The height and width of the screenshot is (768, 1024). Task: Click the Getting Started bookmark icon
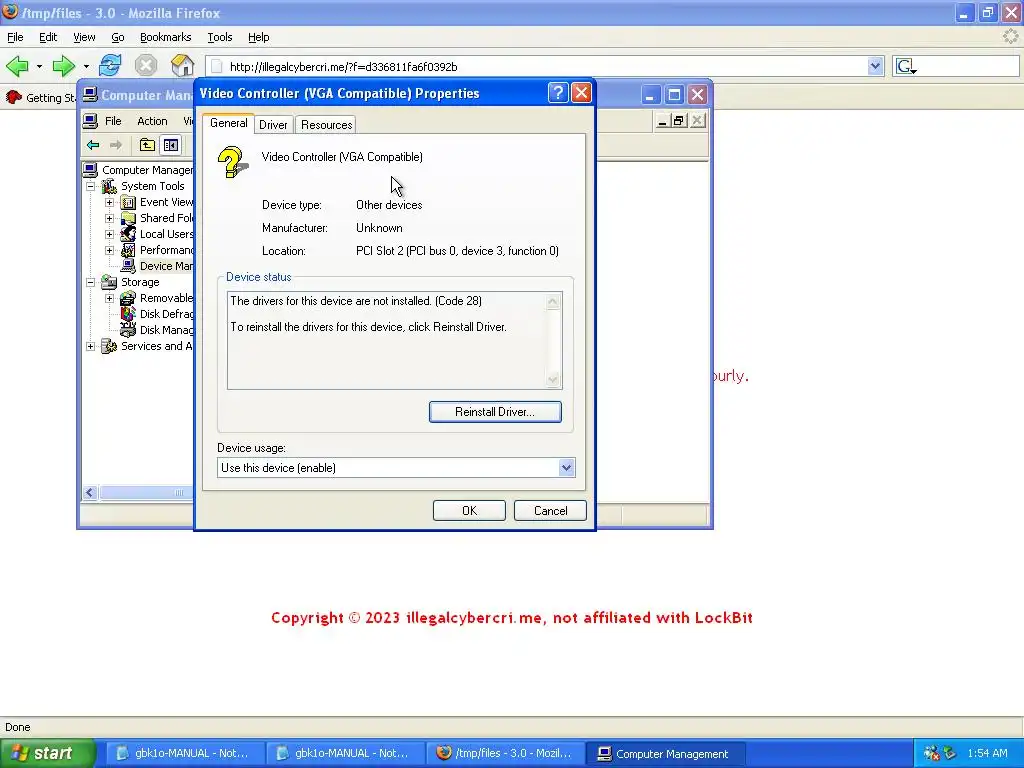point(14,97)
